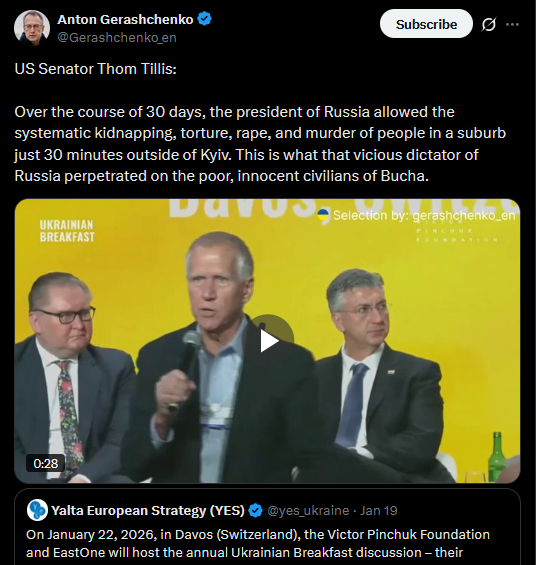Click the Ukraine flag icon in the video watermark
Screen dimensions: 536x565
pyautogui.click(x=323, y=215)
